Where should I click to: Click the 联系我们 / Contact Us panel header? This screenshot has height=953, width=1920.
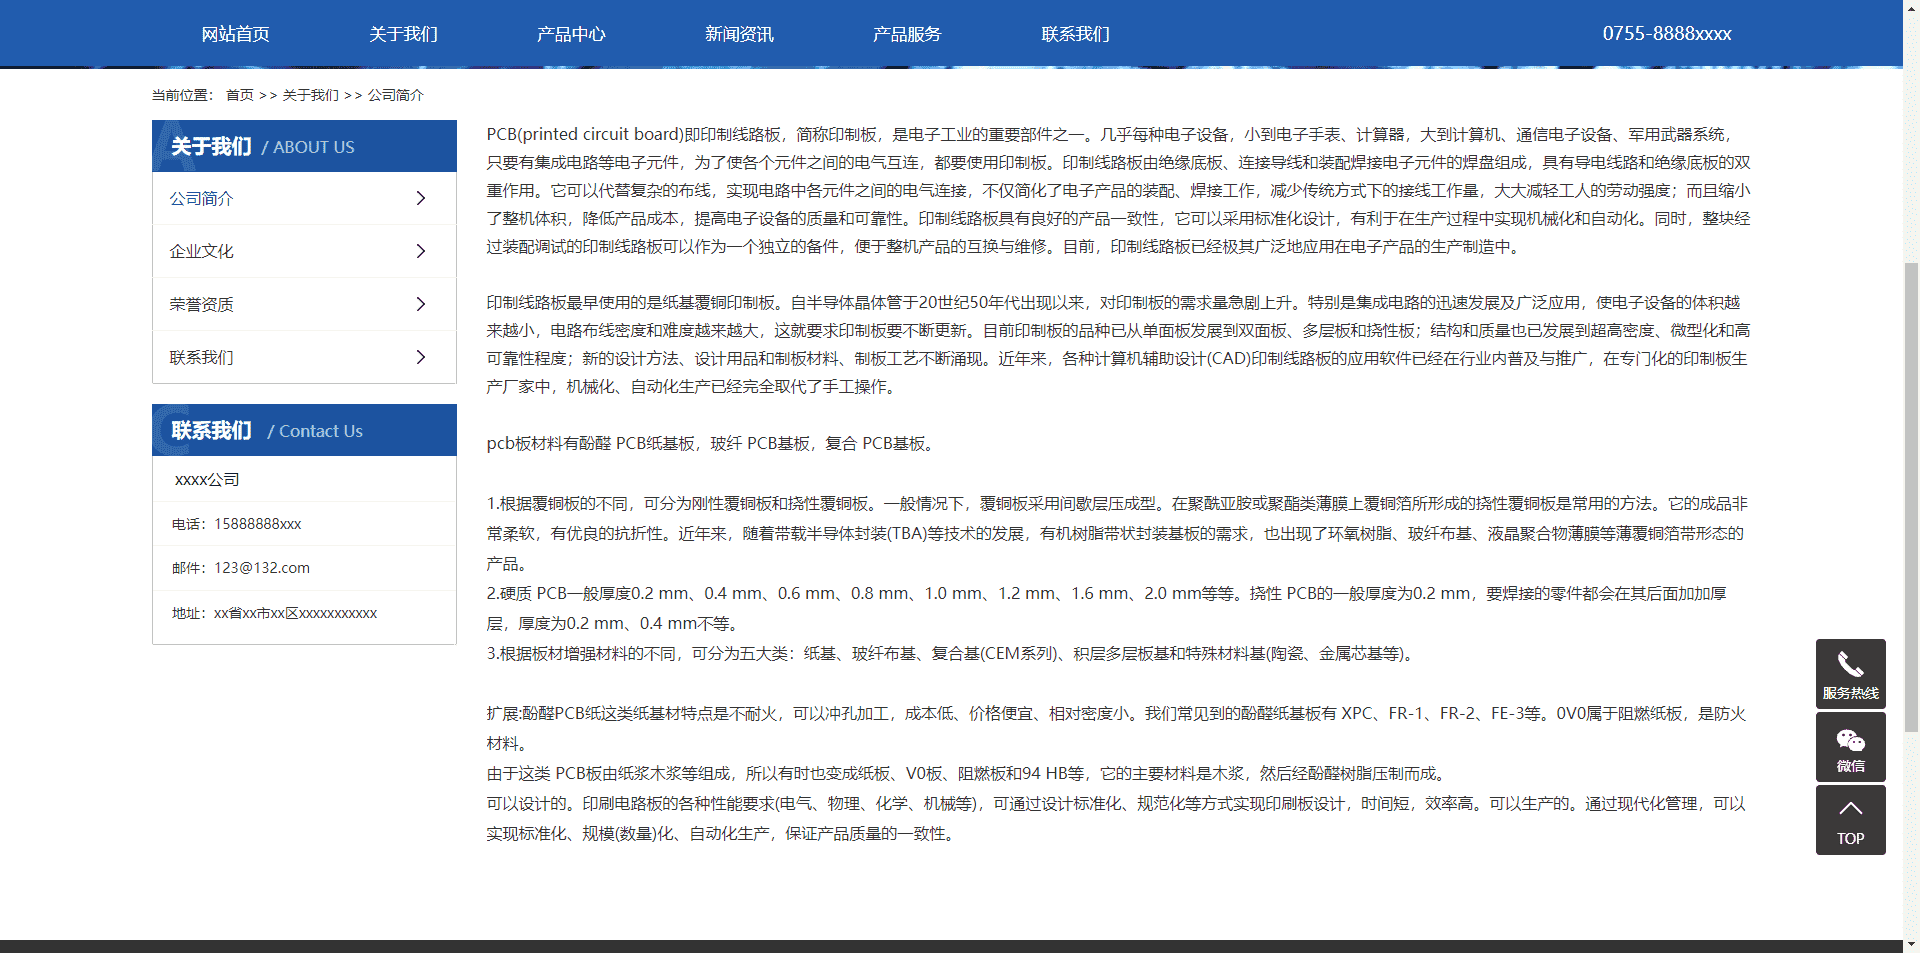304,430
